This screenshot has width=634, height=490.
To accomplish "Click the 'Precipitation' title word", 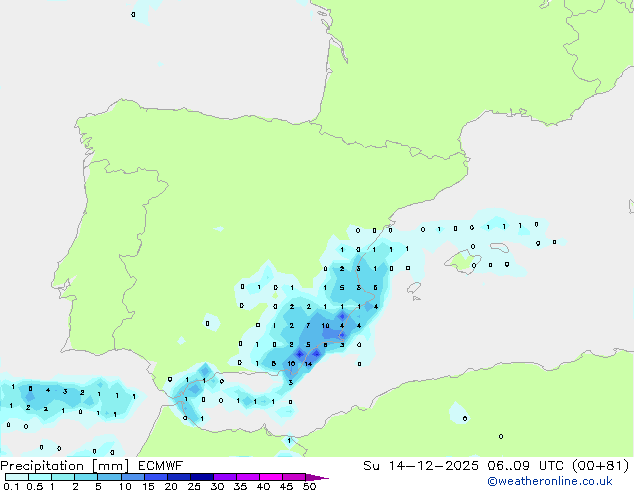I will pos(42,466).
